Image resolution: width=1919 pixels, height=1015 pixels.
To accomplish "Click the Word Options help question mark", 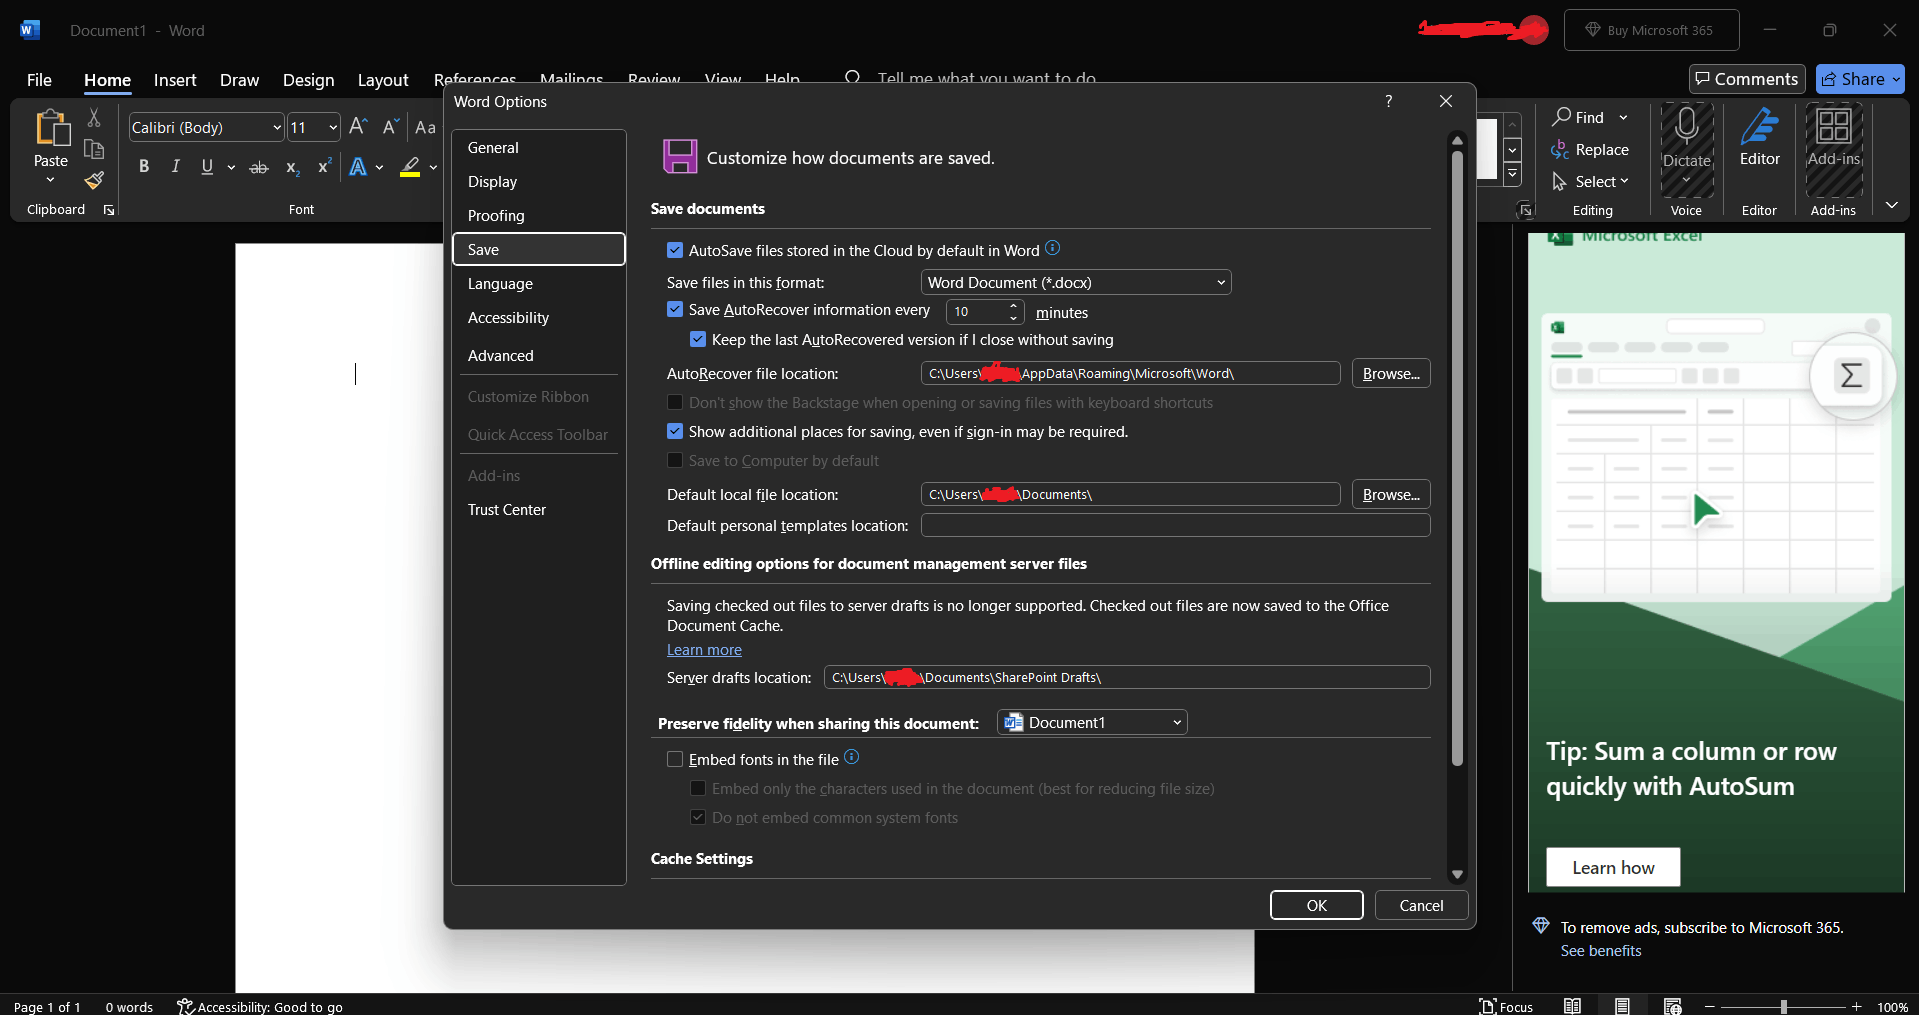I will pos(1388,101).
